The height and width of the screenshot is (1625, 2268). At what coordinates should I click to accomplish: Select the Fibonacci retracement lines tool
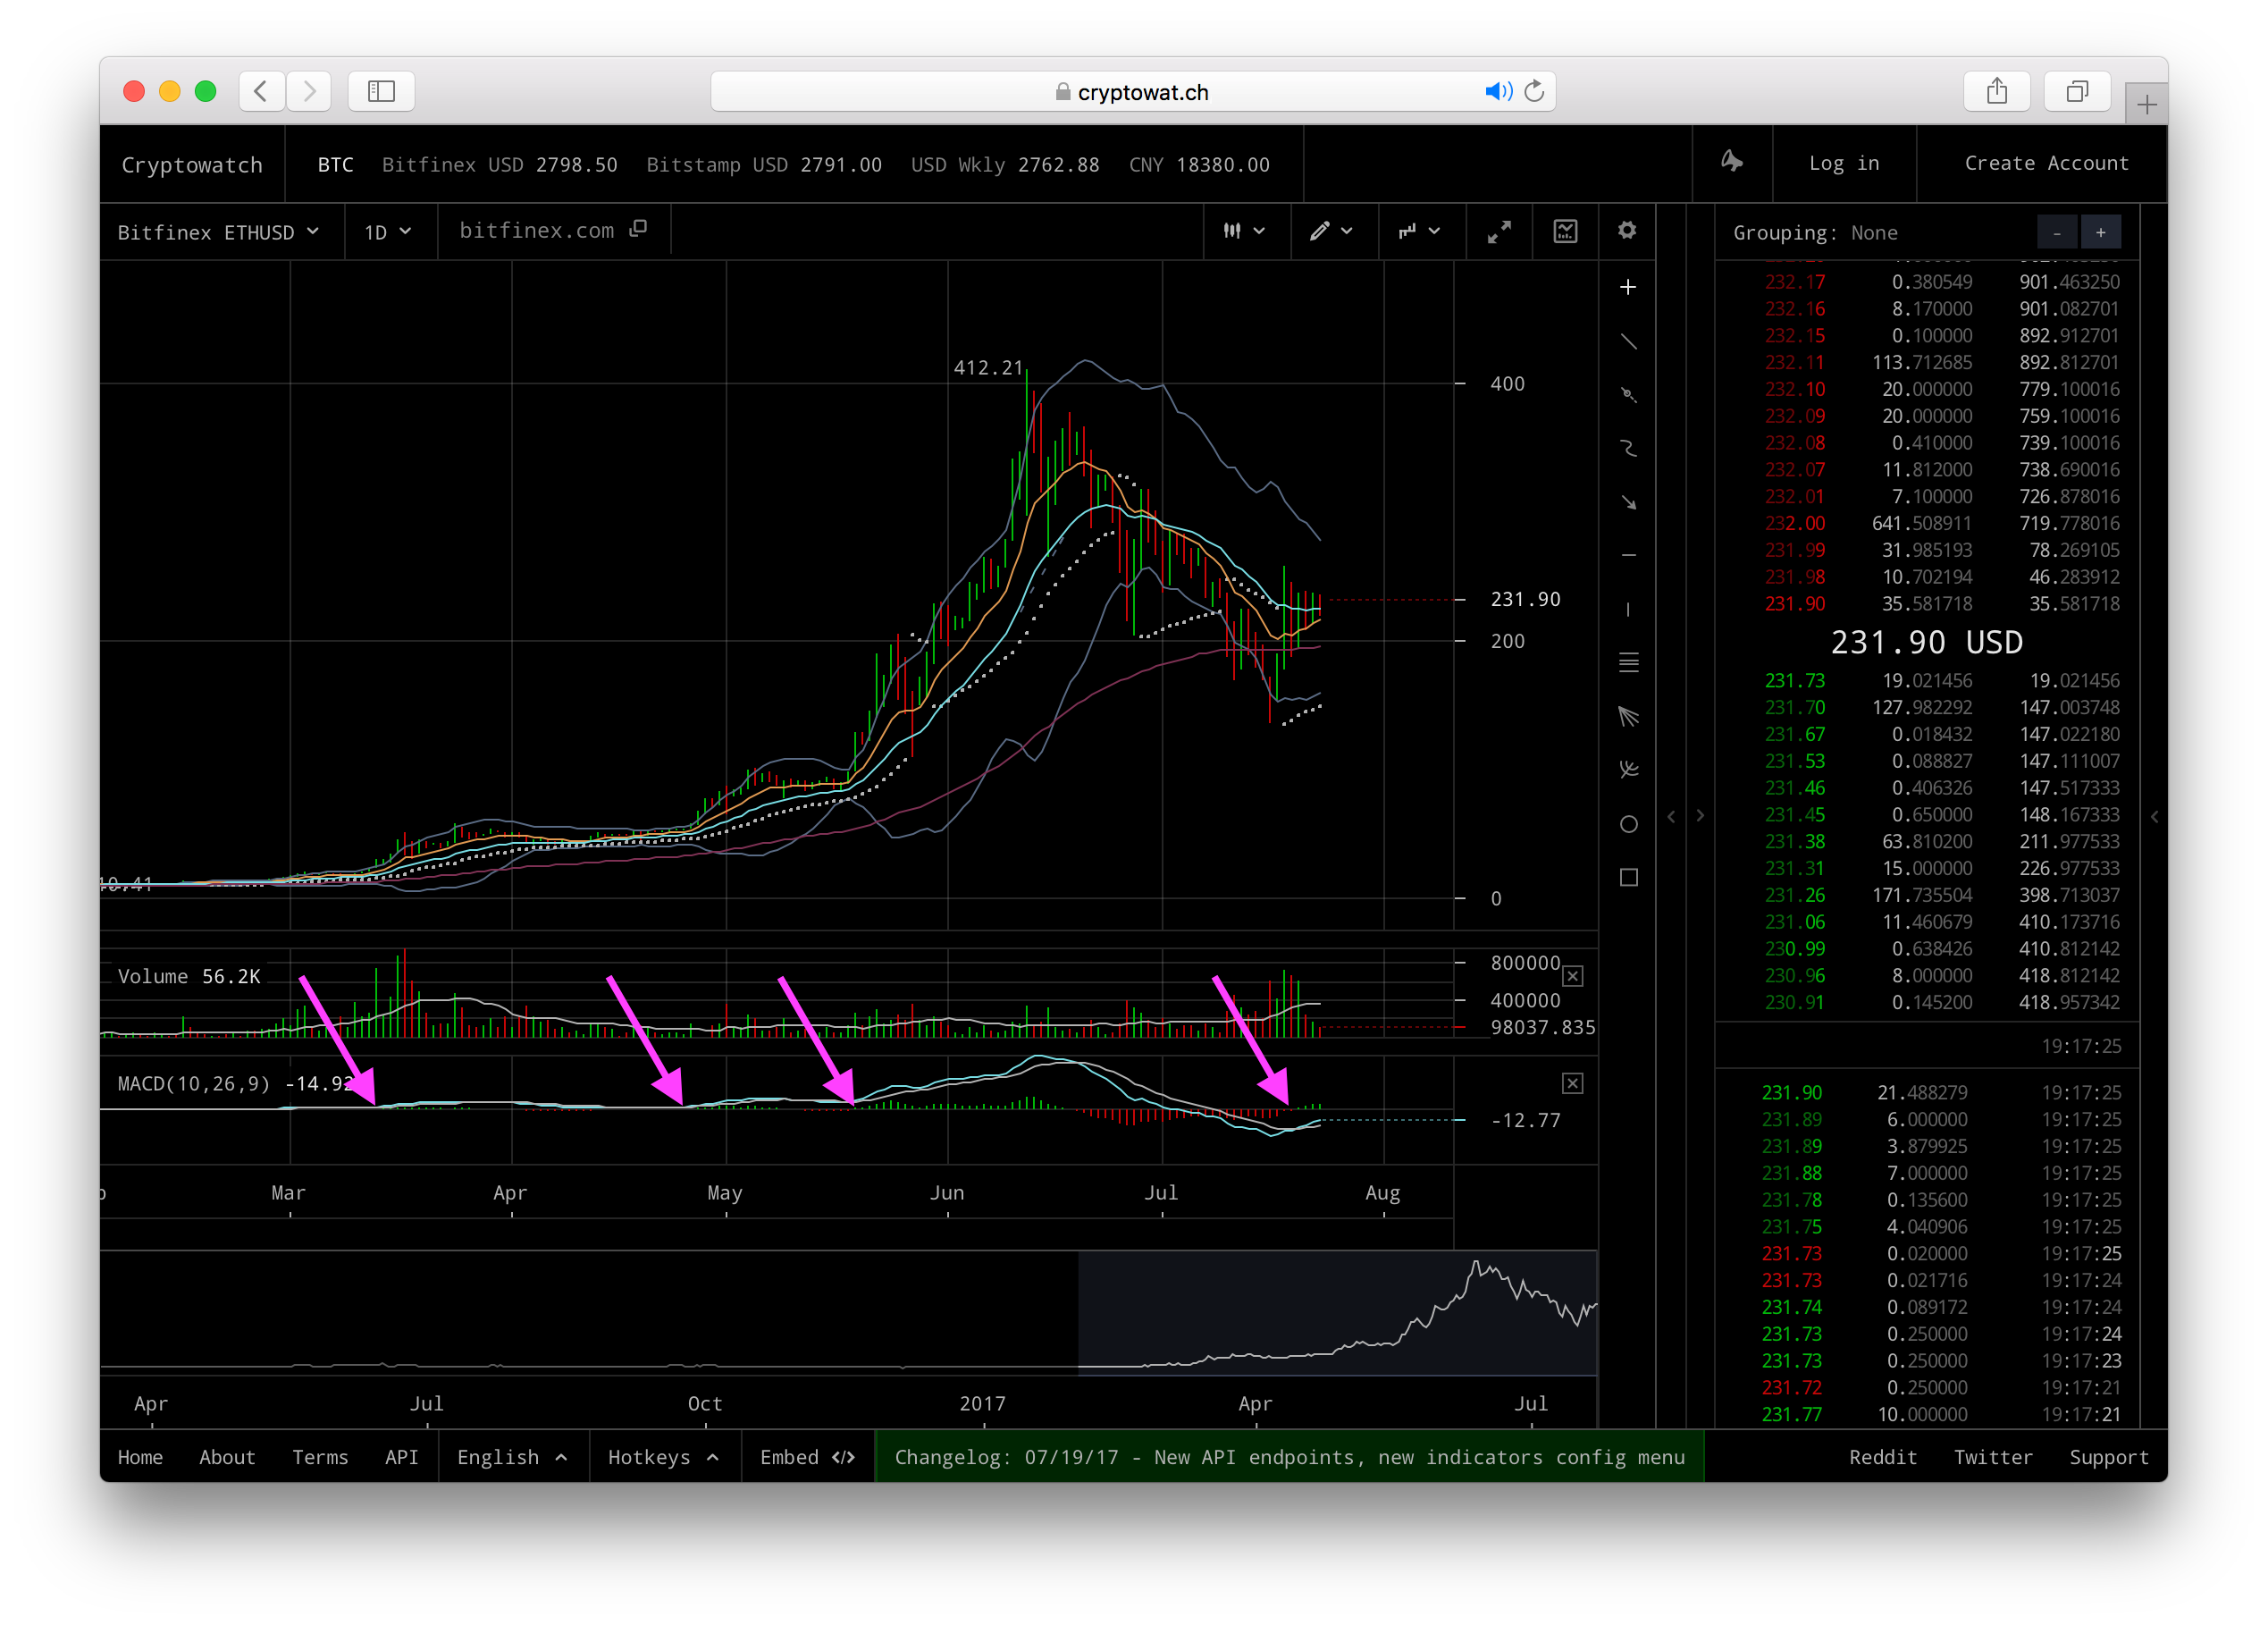(x=1628, y=662)
